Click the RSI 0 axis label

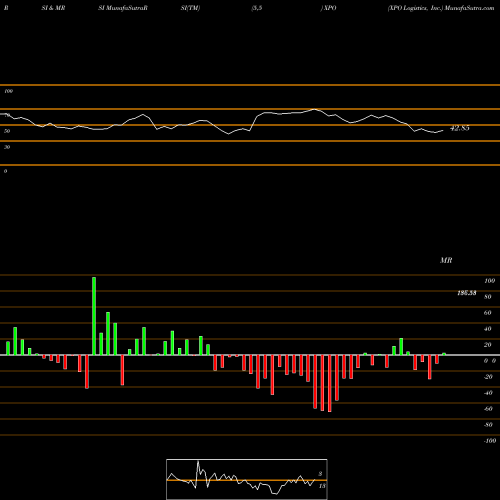pyautogui.click(x=5, y=171)
